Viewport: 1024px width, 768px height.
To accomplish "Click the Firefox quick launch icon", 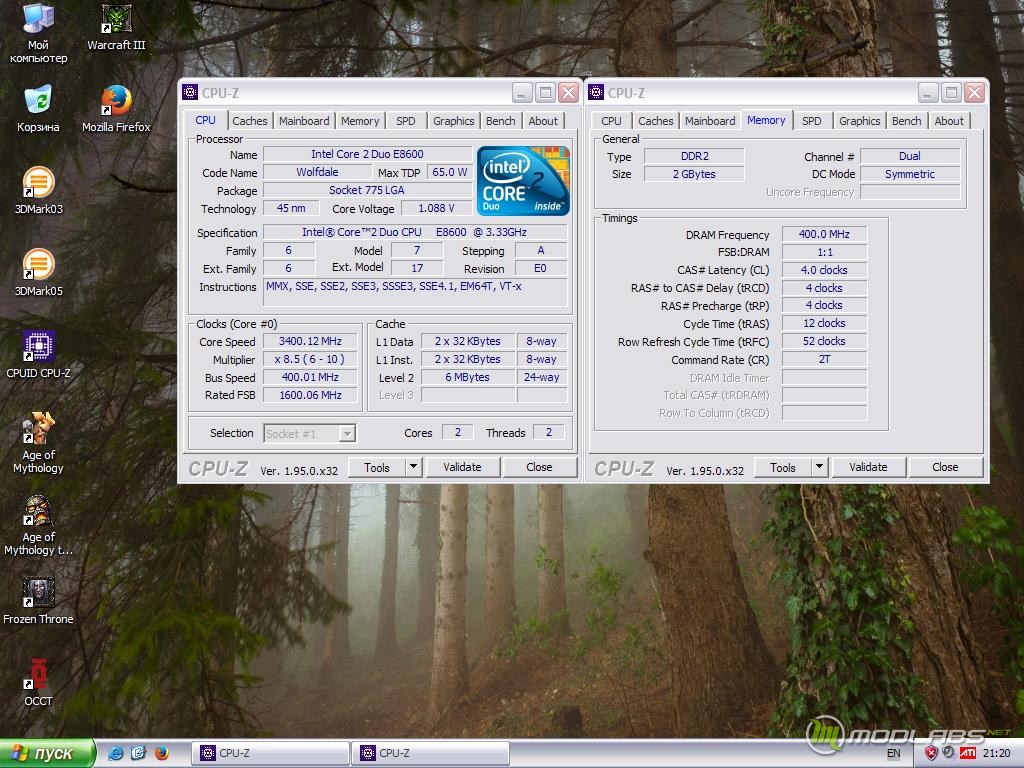I will pos(161,753).
